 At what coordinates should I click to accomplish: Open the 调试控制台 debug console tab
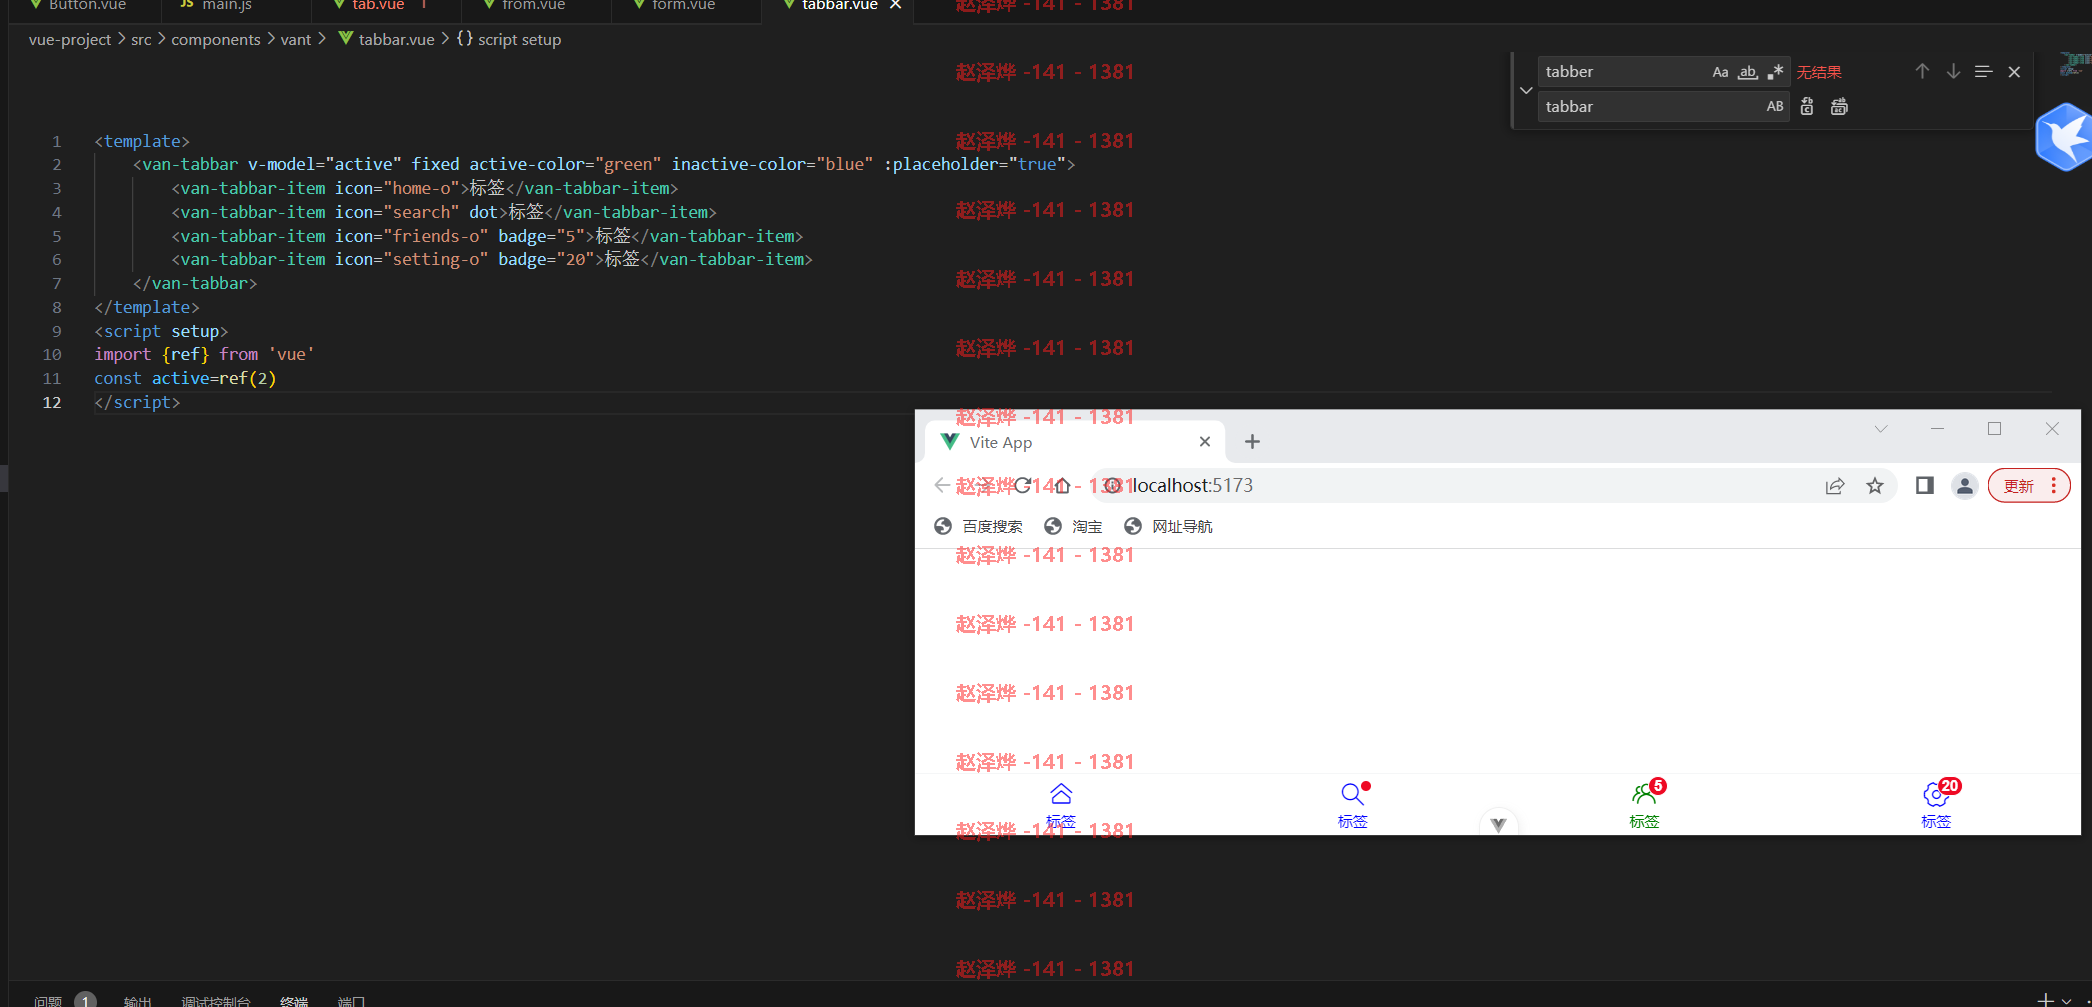tap(216, 1000)
